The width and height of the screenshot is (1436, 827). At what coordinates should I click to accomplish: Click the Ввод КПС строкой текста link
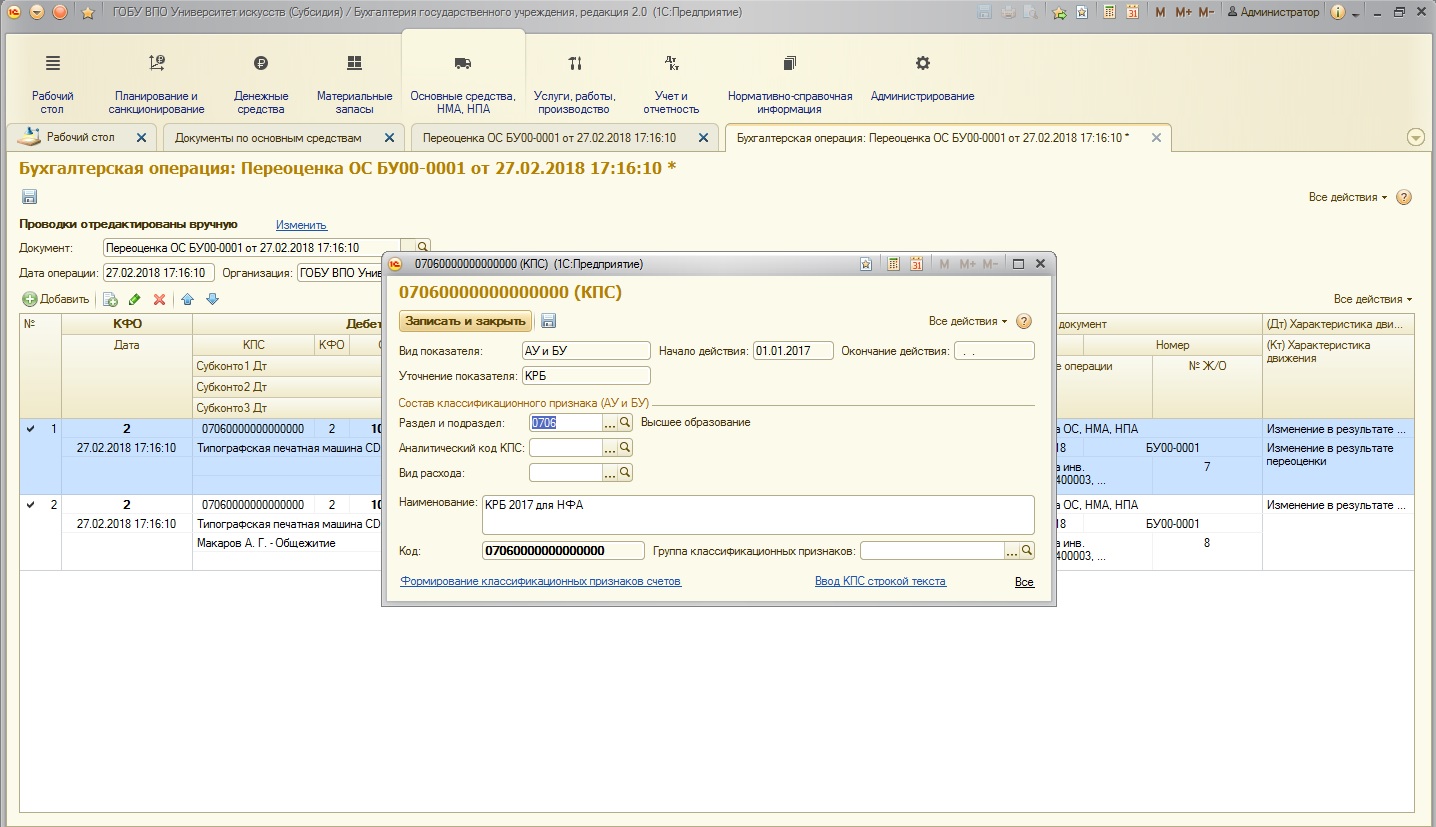880,581
